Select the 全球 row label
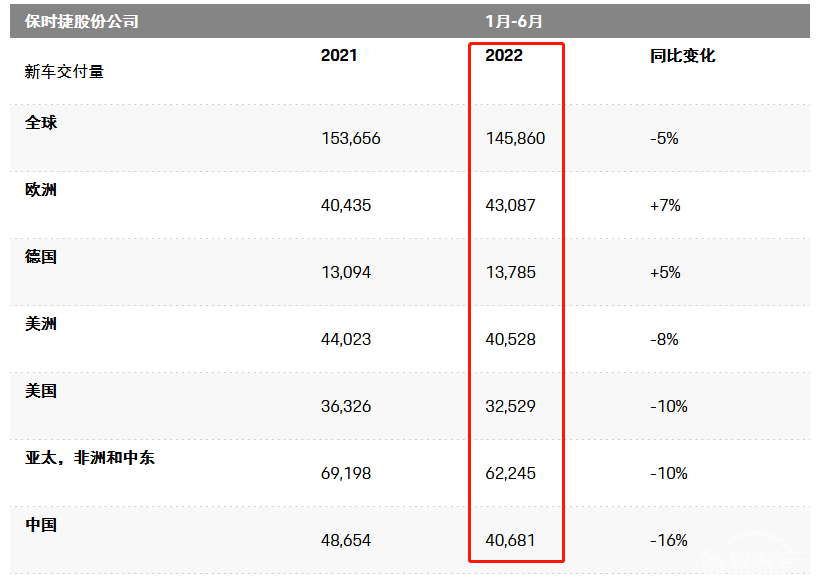This screenshot has height=579, width=822. (x=41, y=122)
